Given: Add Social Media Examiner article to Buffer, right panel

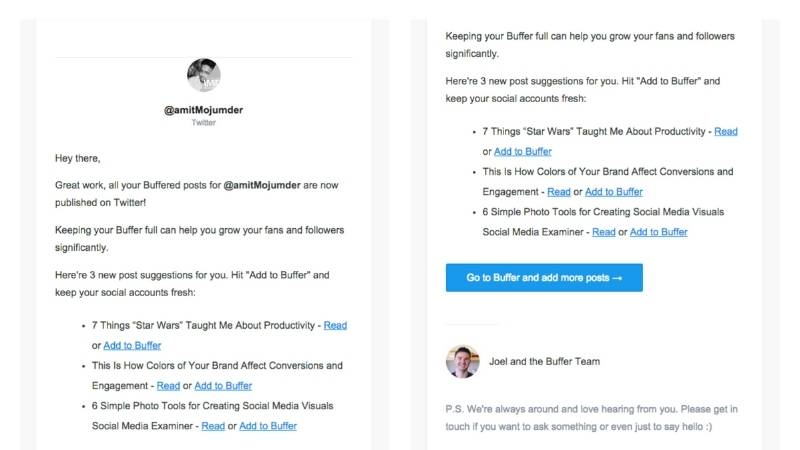Looking at the screenshot, I should 659,232.
